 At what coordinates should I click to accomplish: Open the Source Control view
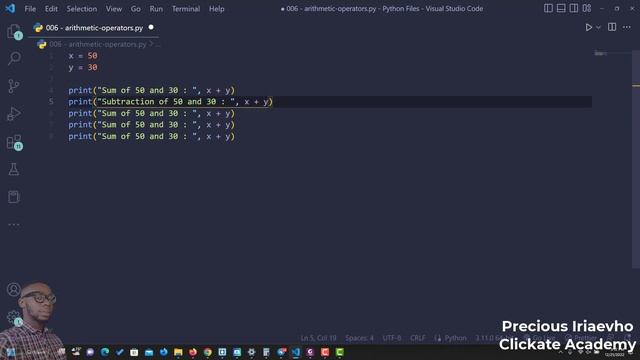(14, 86)
